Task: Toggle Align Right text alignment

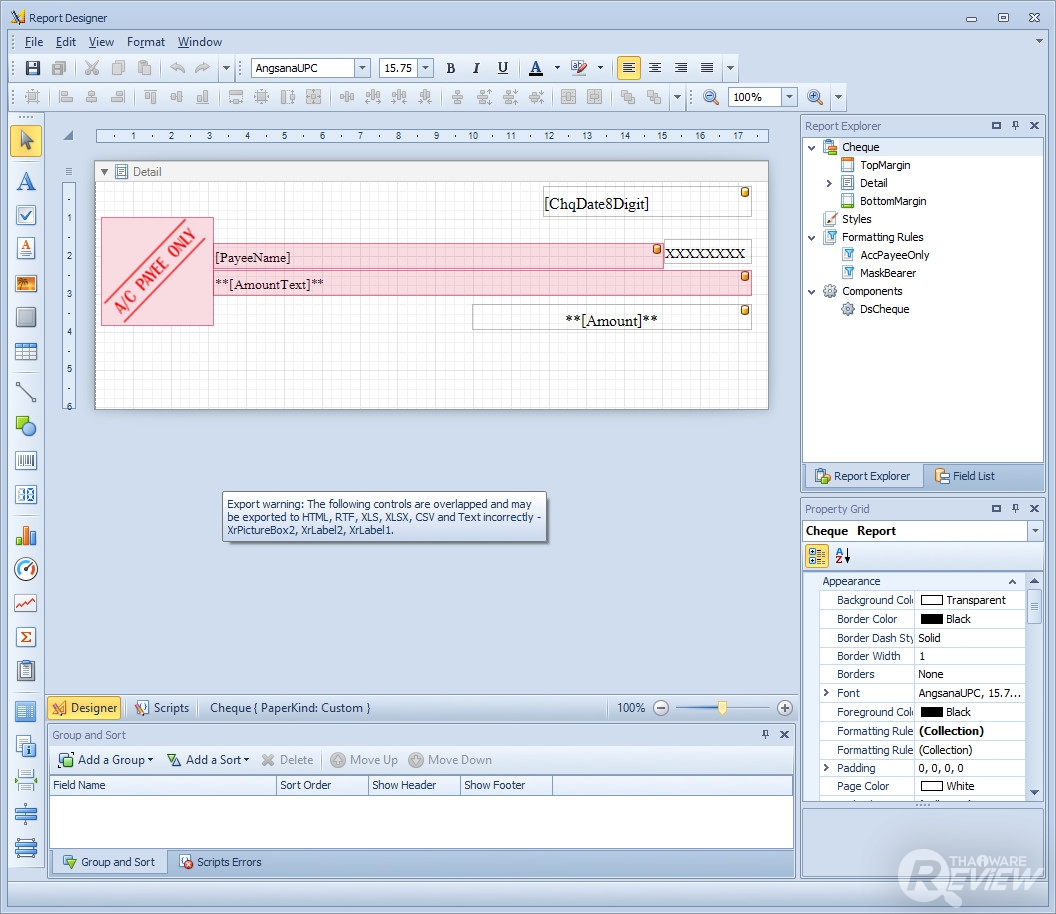Action: tap(681, 68)
